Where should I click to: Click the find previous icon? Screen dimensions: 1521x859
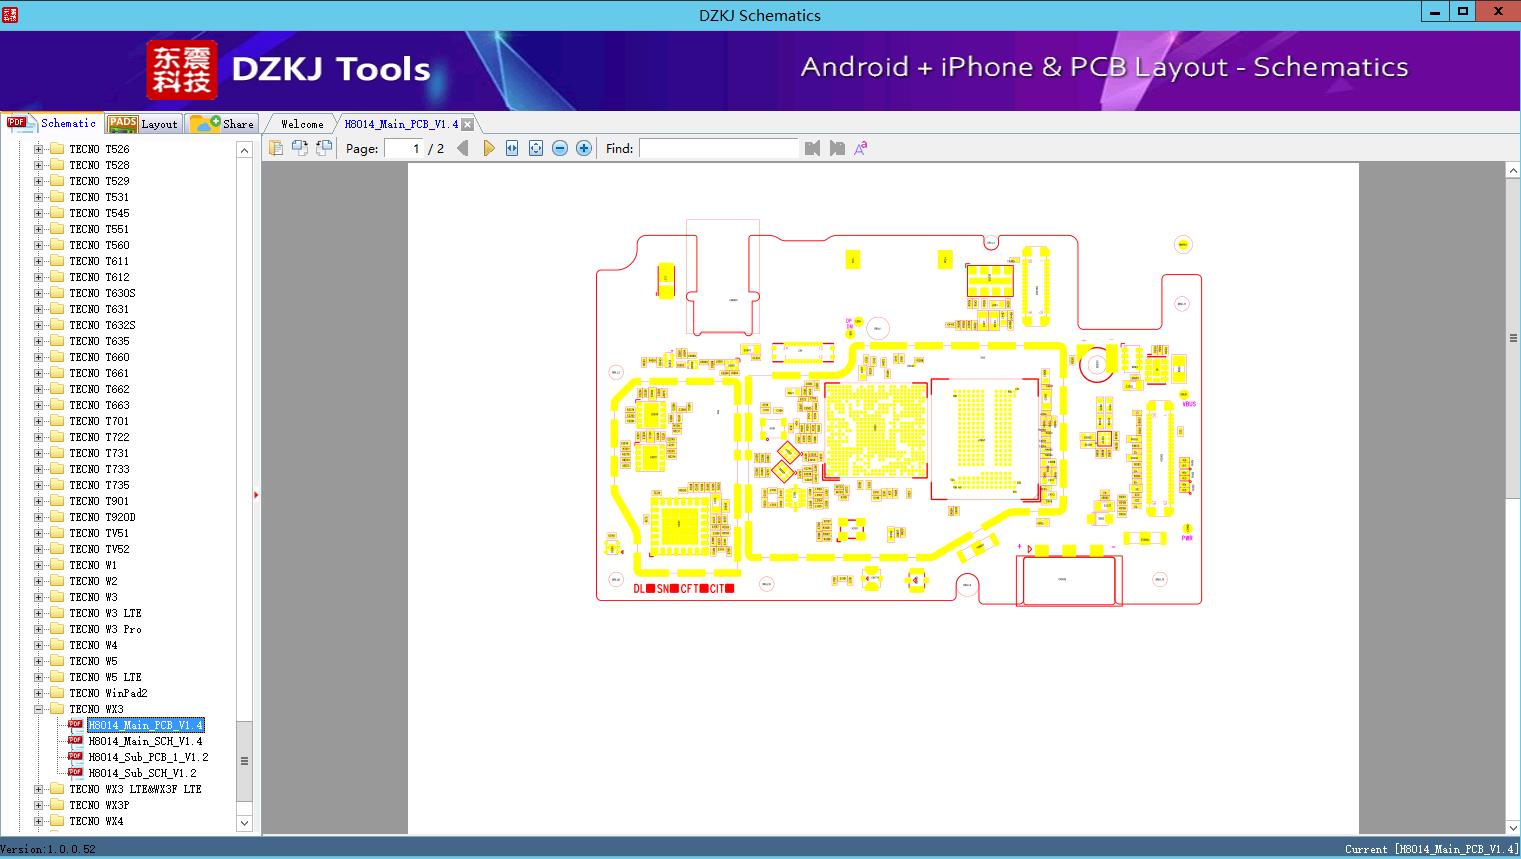[x=812, y=148]
